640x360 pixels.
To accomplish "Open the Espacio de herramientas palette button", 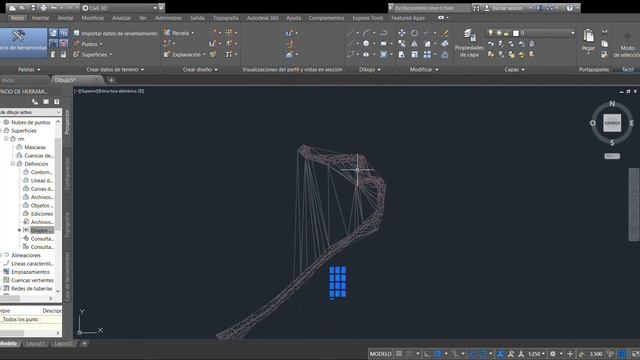I will pyautogui.click(x=23, y=42).
